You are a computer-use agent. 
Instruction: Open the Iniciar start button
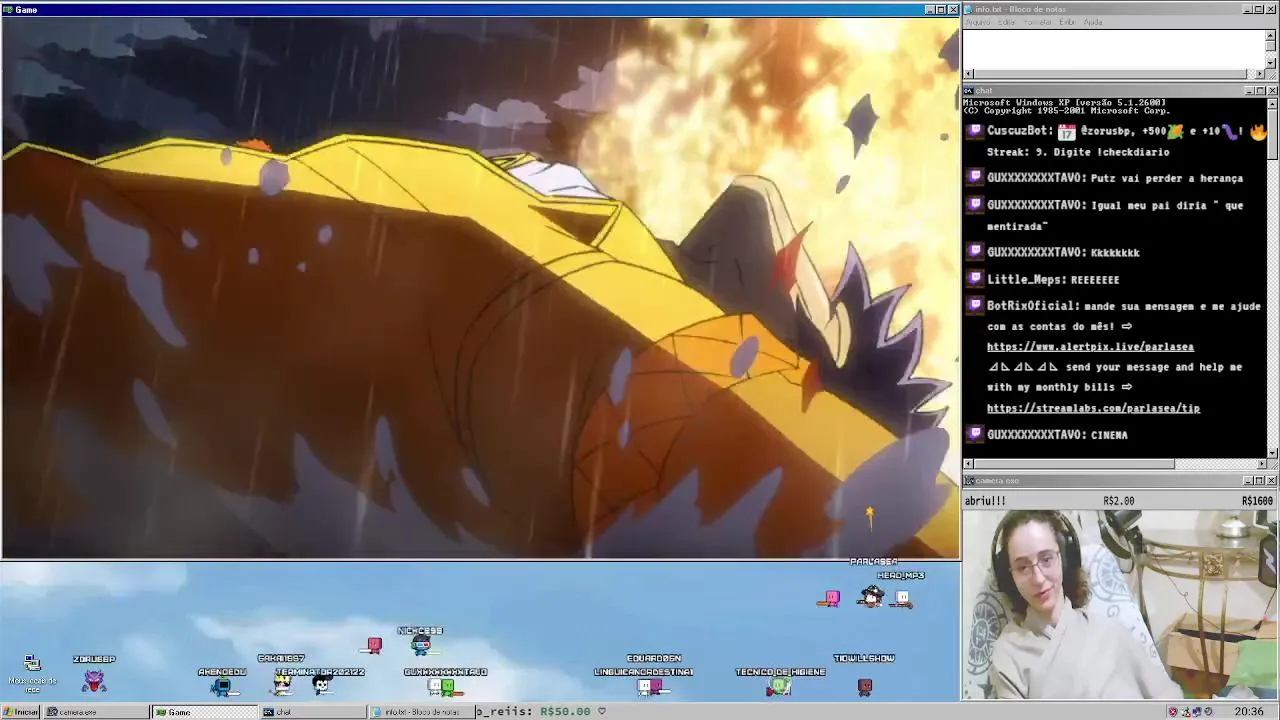click(x=21, y=712)
